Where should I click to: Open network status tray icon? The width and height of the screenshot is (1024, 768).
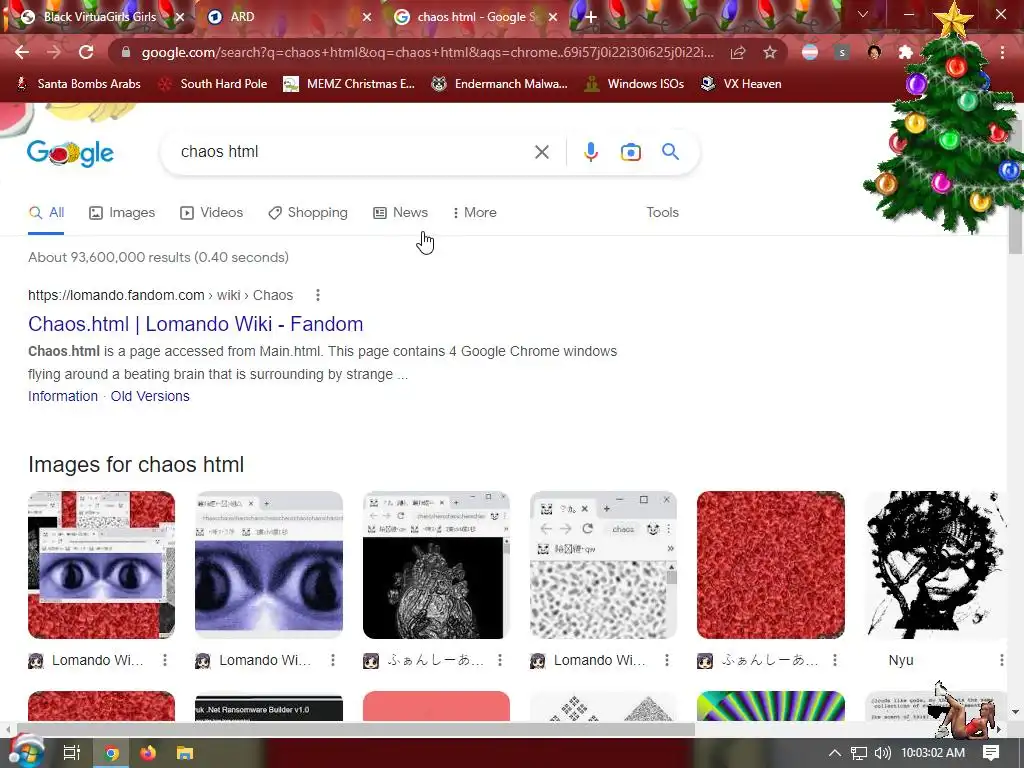pyautogui.click(x=859, y=753)
